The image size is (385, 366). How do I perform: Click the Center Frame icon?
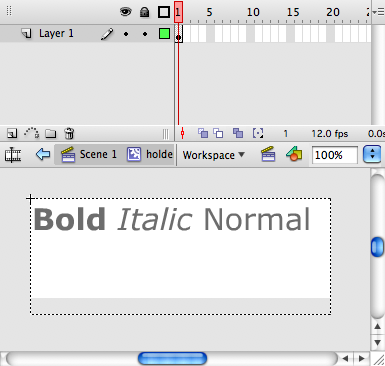(x=182, y=133)
